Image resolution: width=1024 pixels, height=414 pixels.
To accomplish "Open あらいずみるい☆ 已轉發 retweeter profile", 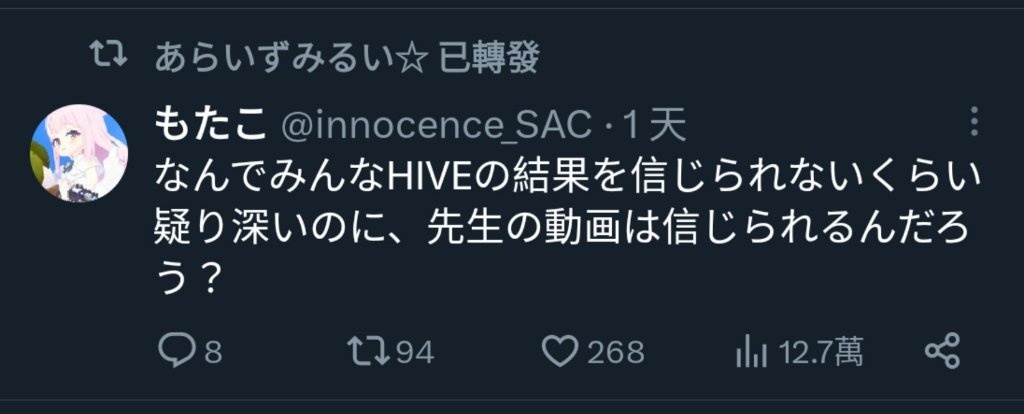I will pyautogui.click(x=346, y=59).
